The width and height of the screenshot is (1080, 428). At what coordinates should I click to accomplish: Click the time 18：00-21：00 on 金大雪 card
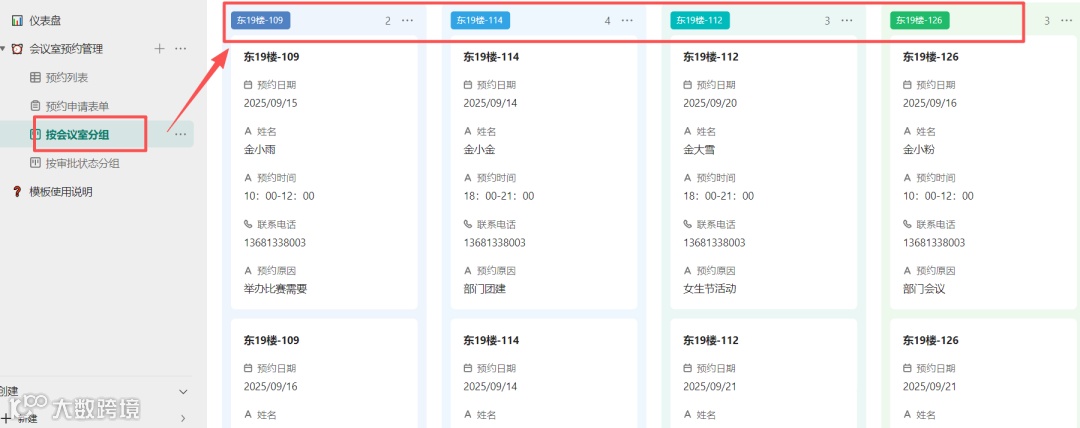pos(718,196)
